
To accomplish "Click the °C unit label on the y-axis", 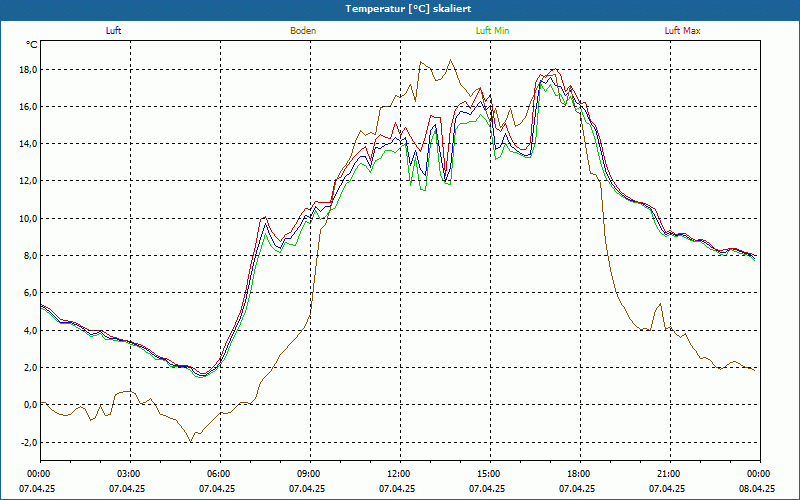I will click(x=32, y=45).
